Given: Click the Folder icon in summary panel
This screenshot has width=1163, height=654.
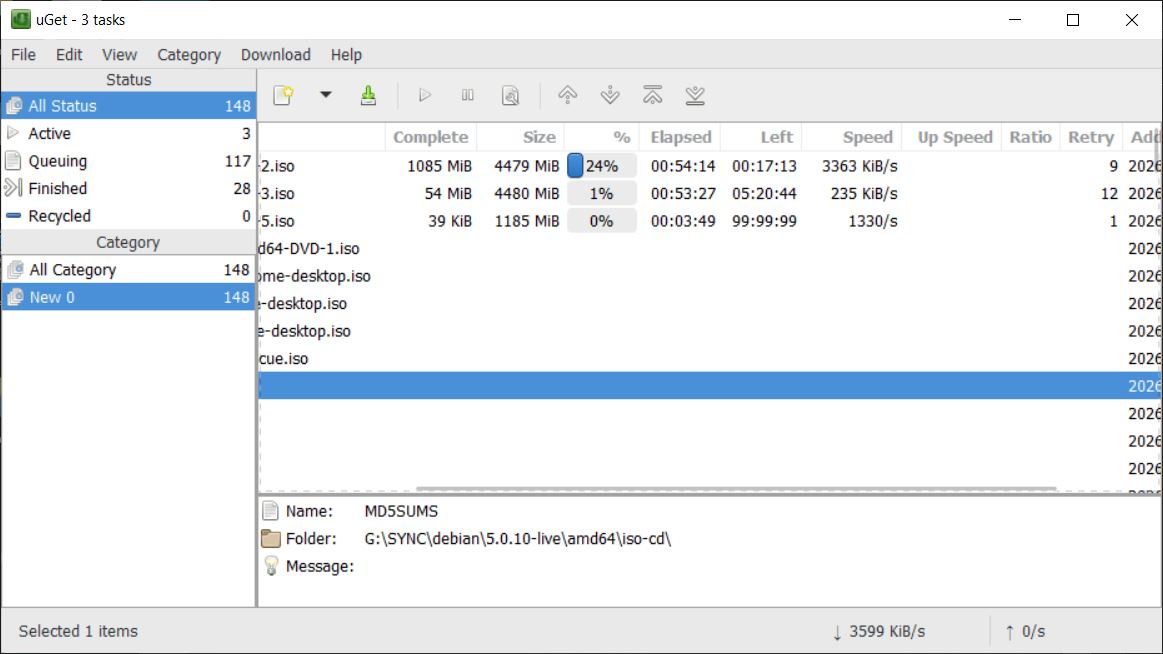Looking at the screenshot, I should [271, 539].
